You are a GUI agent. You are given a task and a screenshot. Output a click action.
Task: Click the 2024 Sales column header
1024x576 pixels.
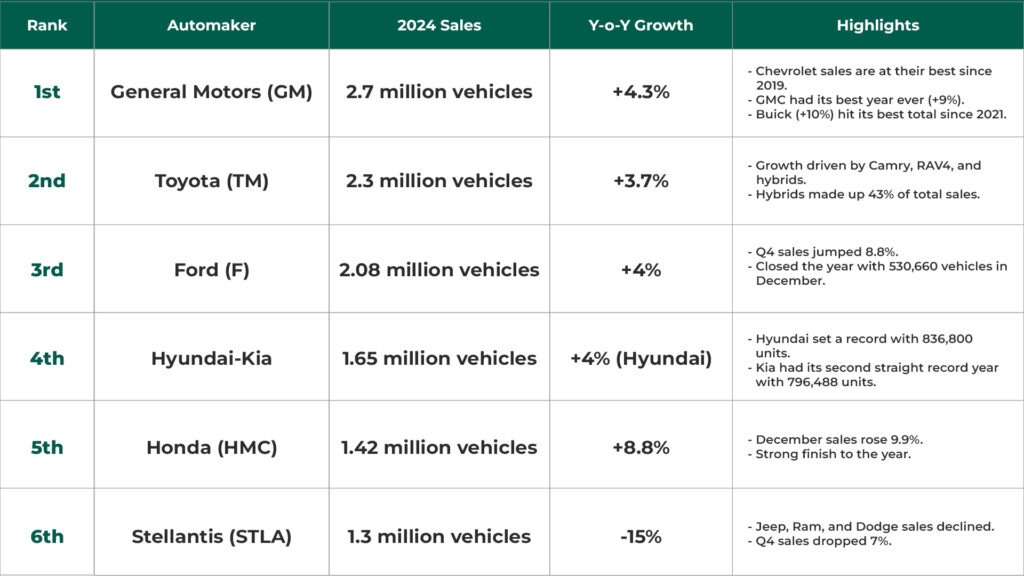pyautogui.click(x=440, y=25)
